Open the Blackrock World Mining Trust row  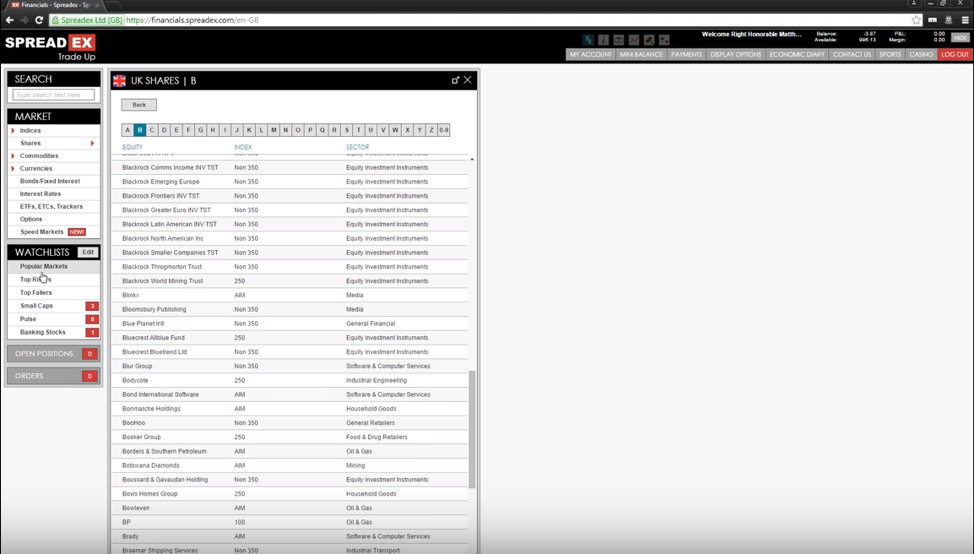[289, 281]
